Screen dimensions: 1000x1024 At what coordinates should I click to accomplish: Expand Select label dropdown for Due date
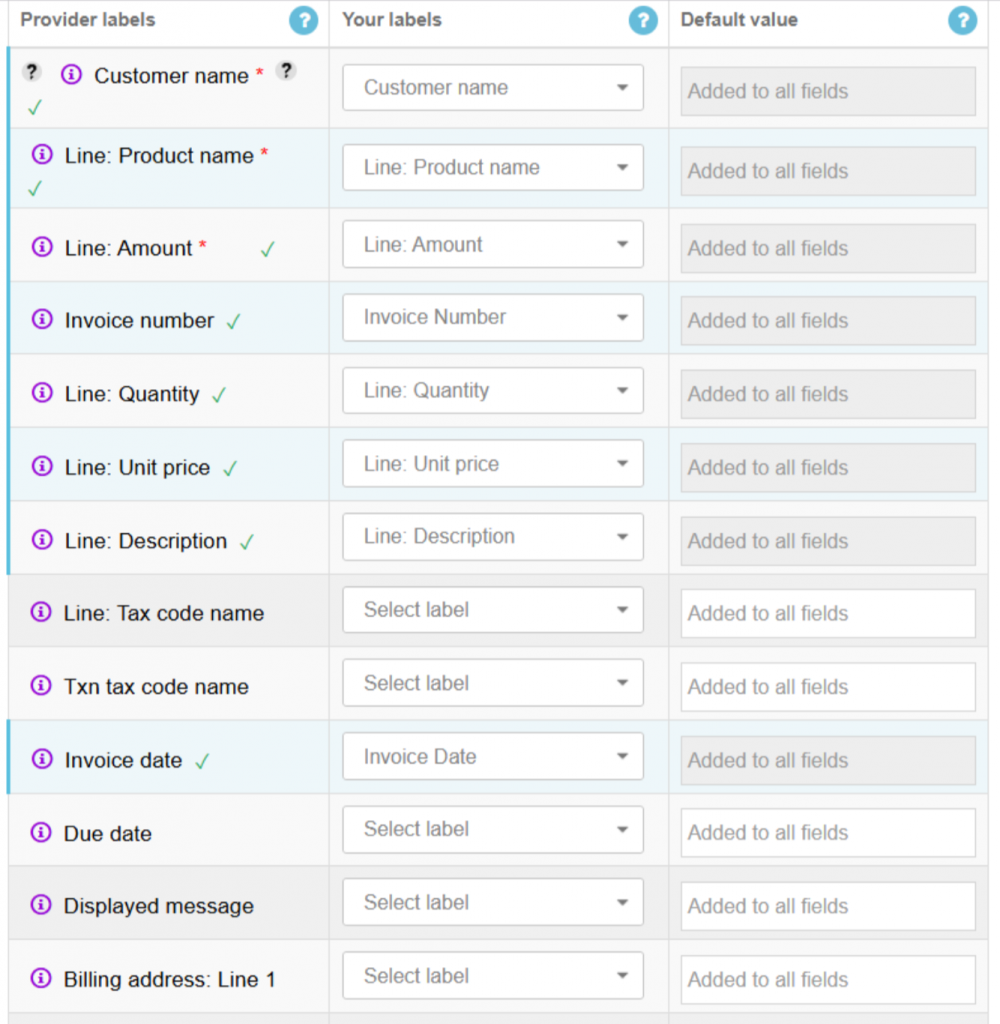[x=493, y=830]
